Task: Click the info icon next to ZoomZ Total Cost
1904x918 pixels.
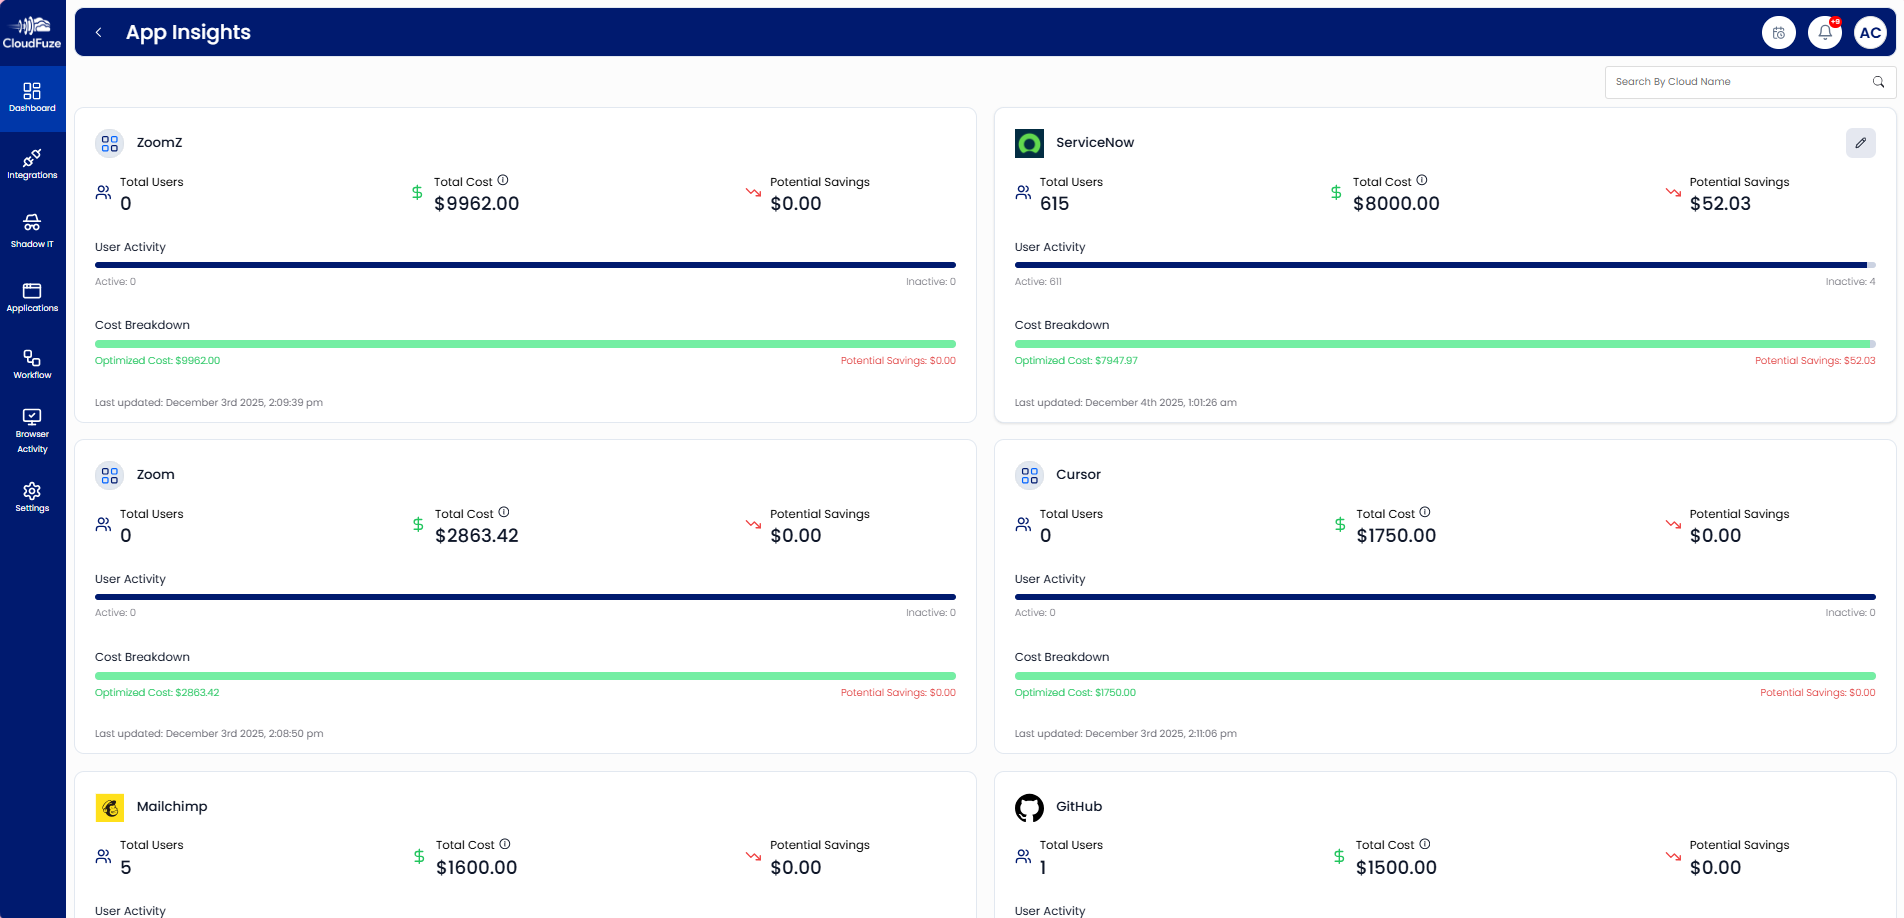Action: tap(503, 180)
